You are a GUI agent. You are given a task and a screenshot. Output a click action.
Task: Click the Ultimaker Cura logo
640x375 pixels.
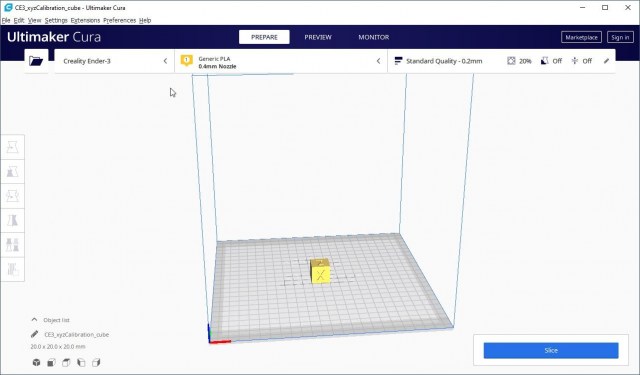(x=54, y=37)
